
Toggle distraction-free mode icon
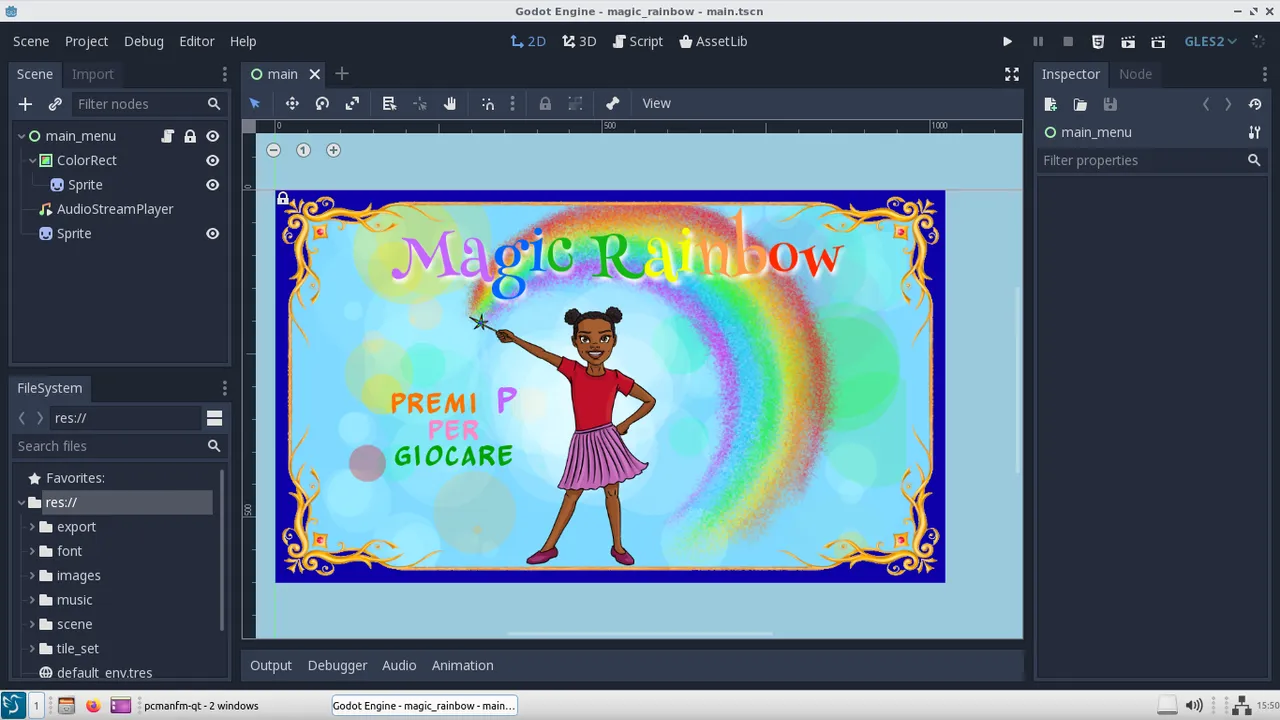point(1012,74)
